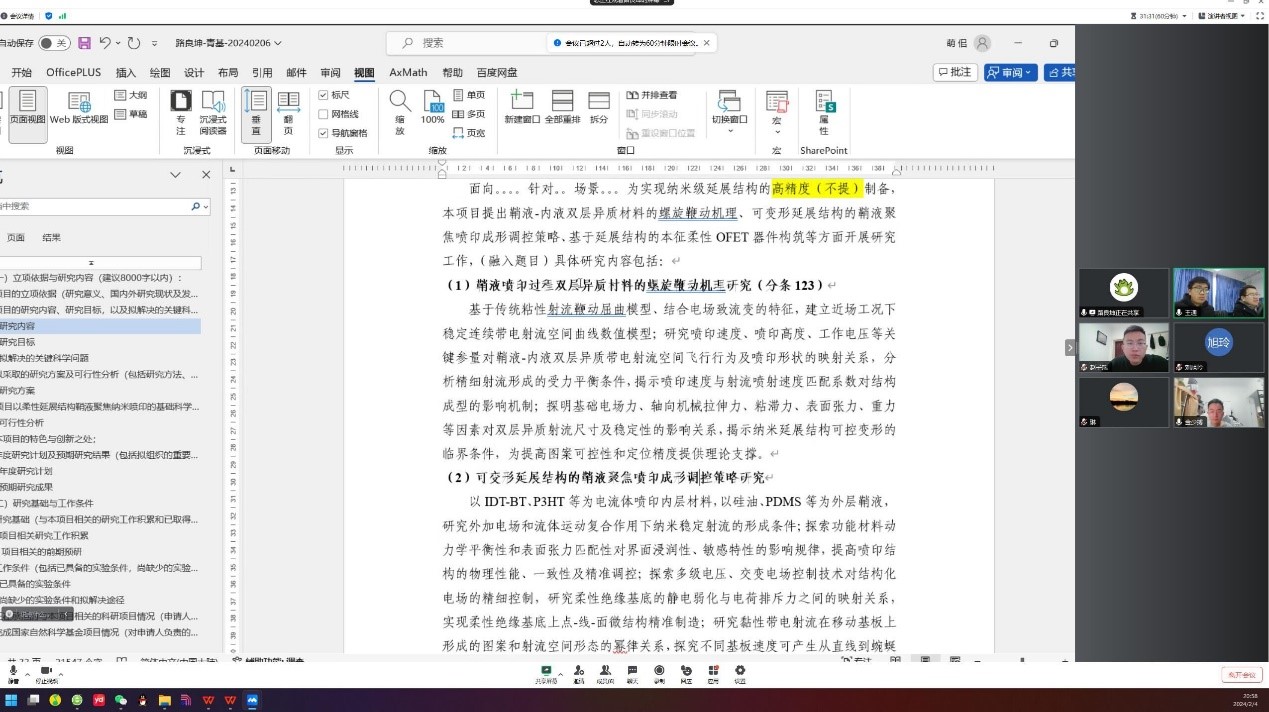Open meeting settings gear in bottom toolbar
Screen dimensions: 1269x712
click(739, 674)
